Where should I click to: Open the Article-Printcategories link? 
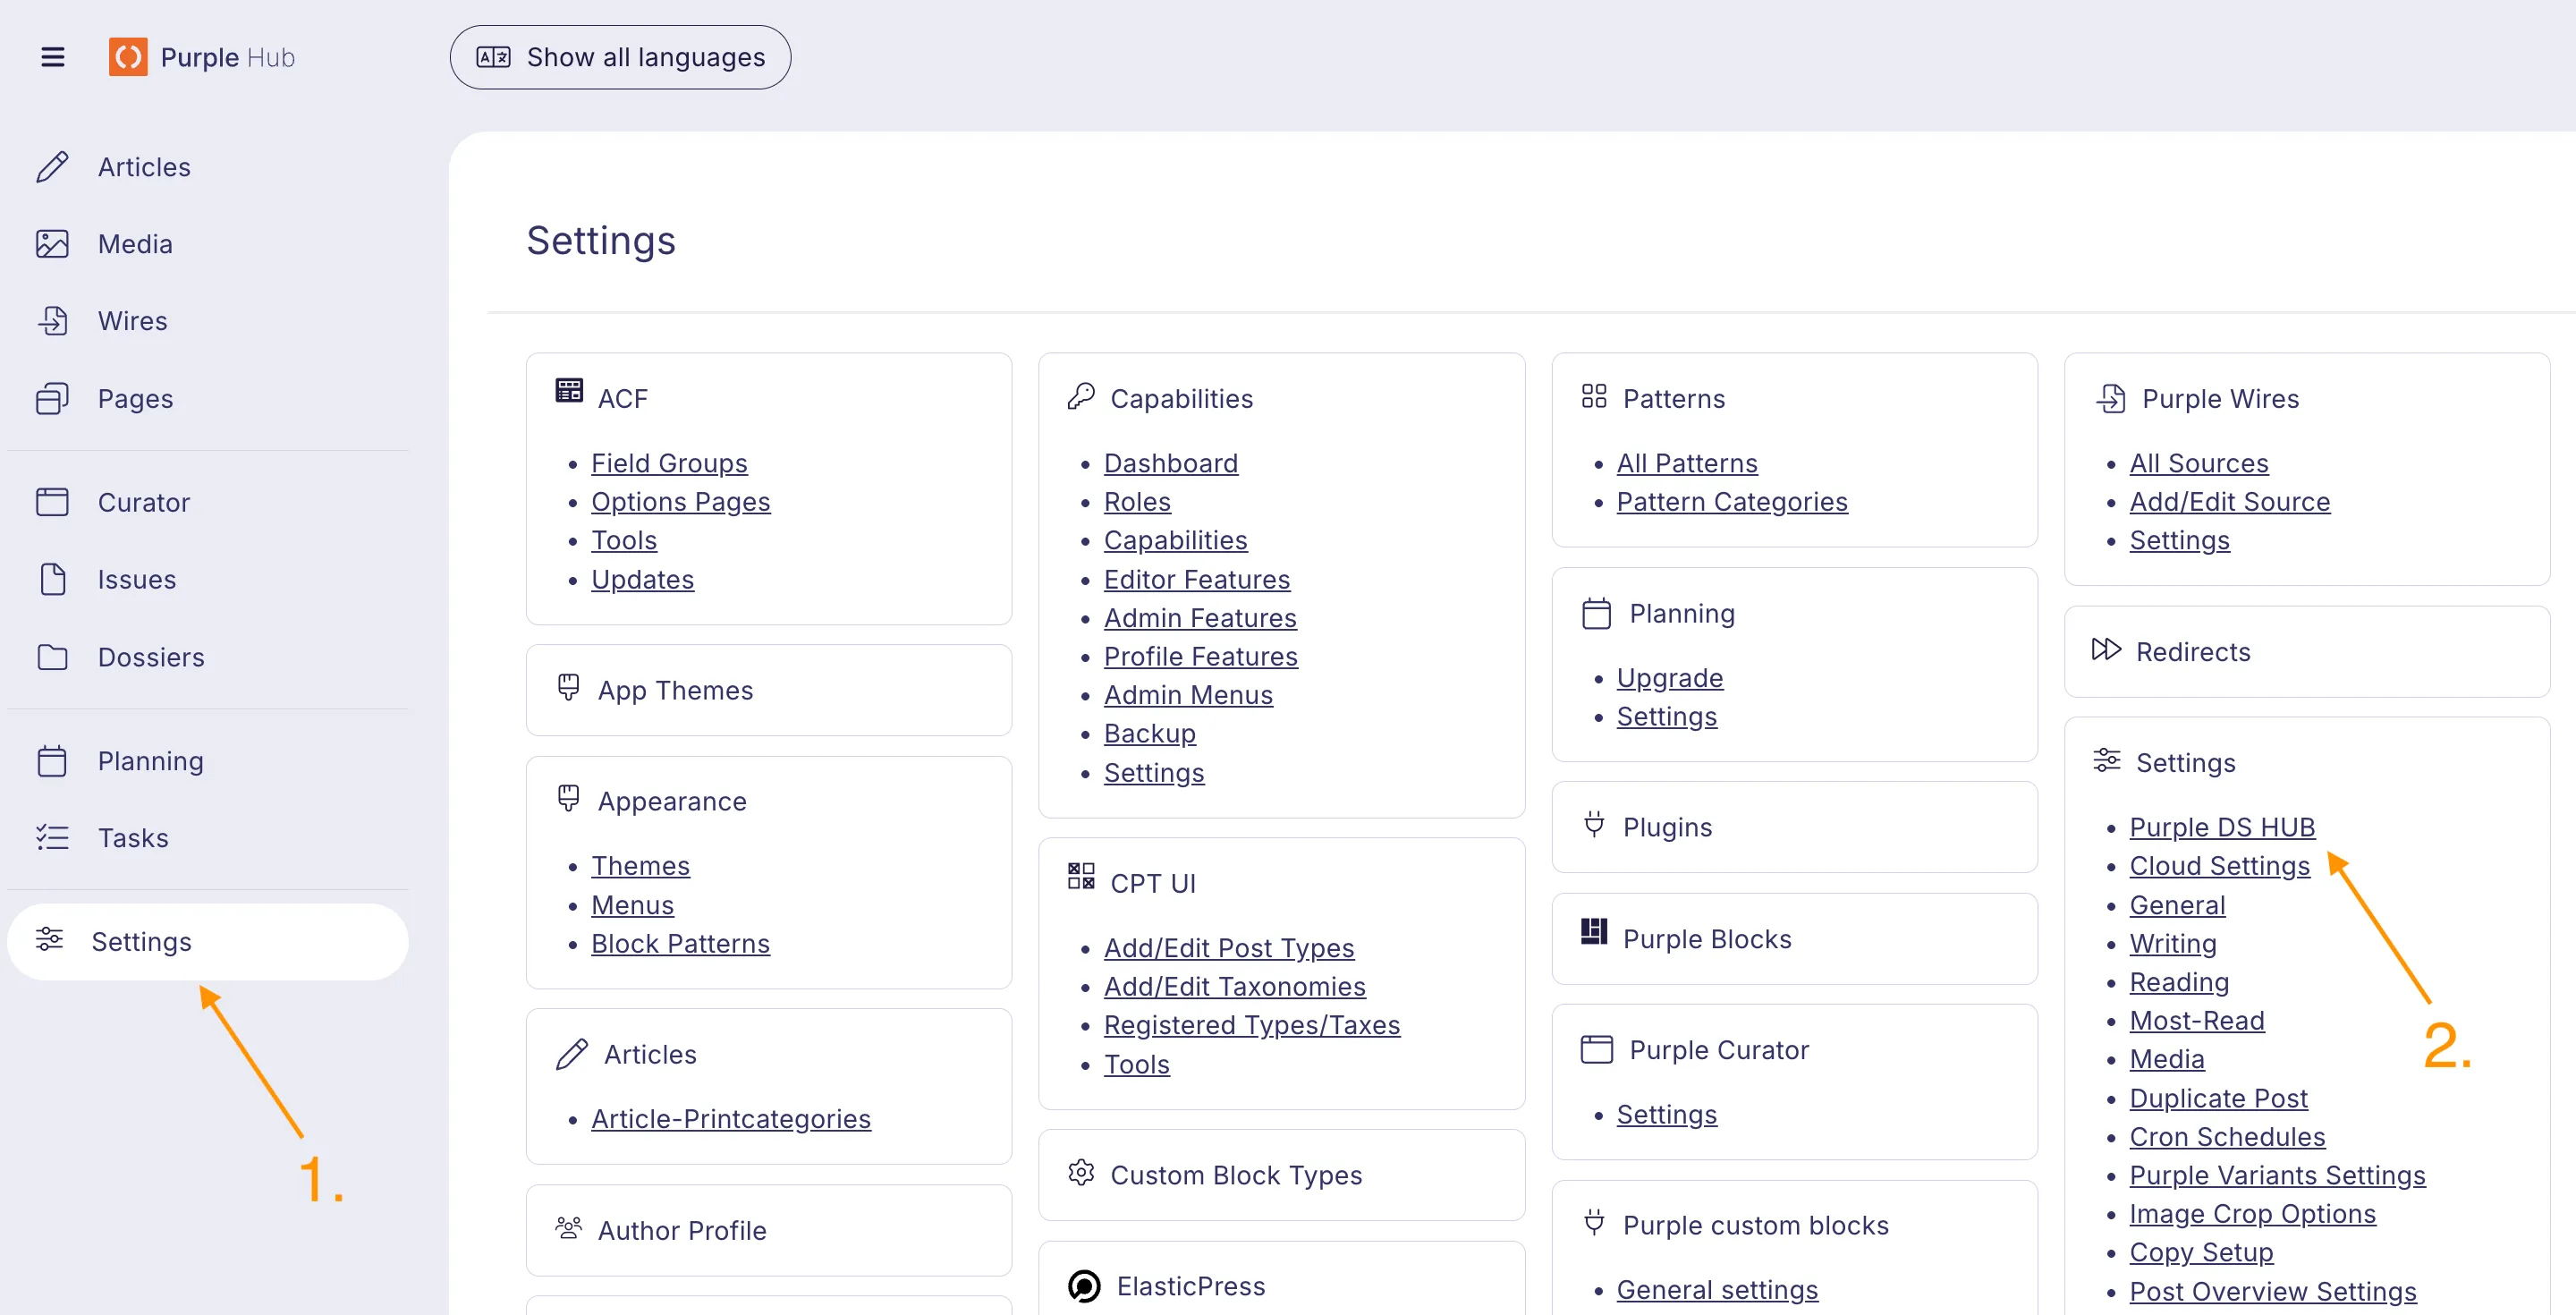pyautogui.click(x=730, y=1119)
